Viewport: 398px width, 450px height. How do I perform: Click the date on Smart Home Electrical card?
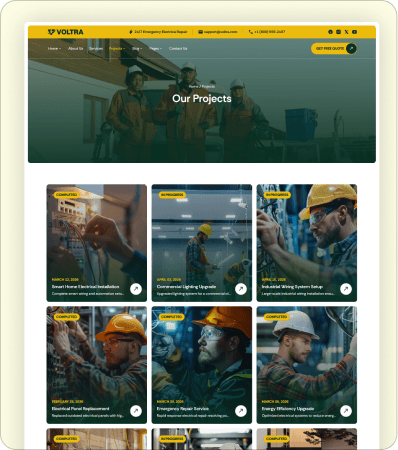point(65,280)
